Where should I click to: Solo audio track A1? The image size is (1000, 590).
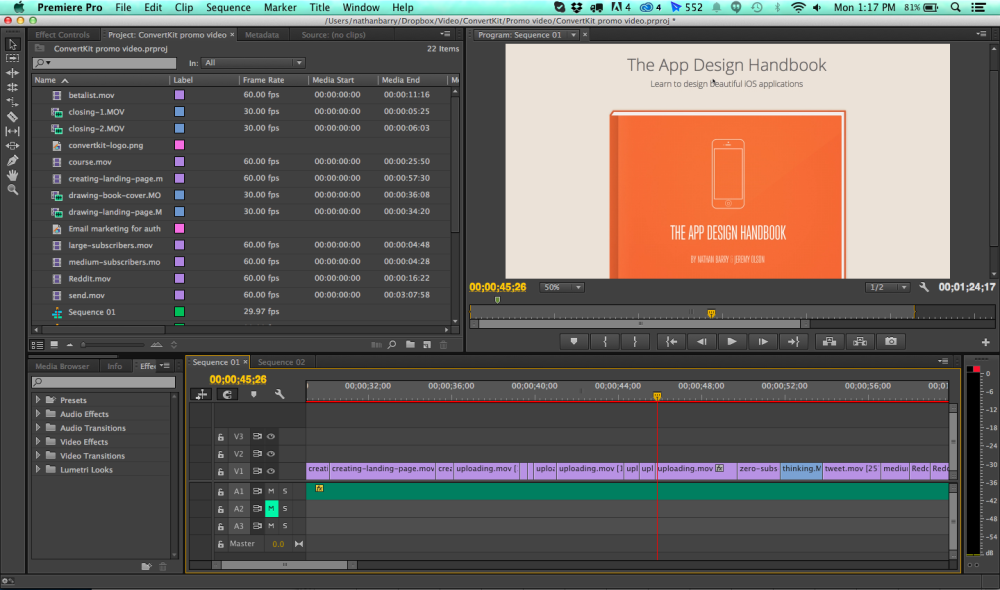(284, 491)
